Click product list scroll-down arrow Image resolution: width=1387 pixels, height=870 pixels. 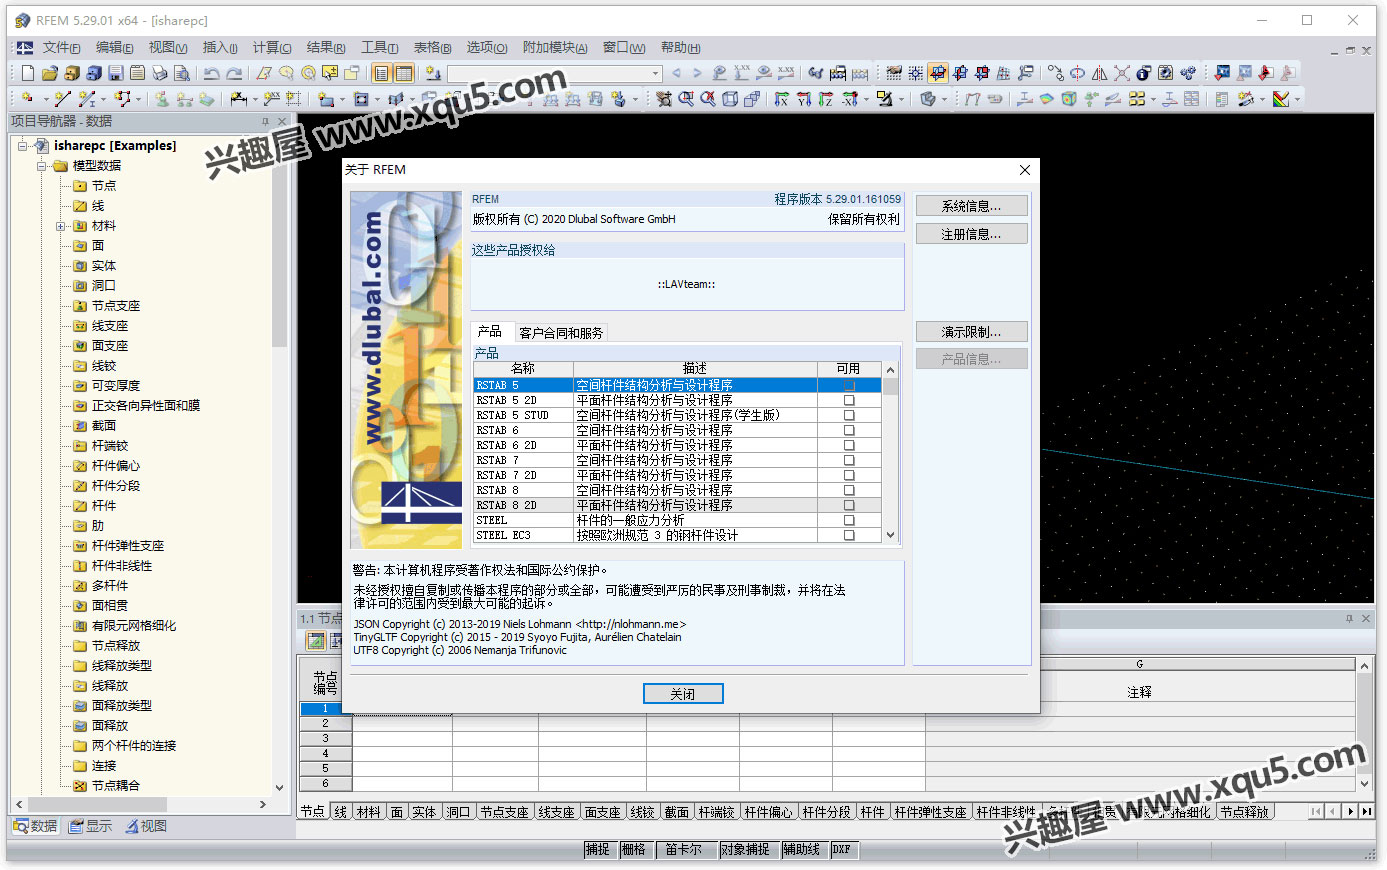tap(890, 535)
